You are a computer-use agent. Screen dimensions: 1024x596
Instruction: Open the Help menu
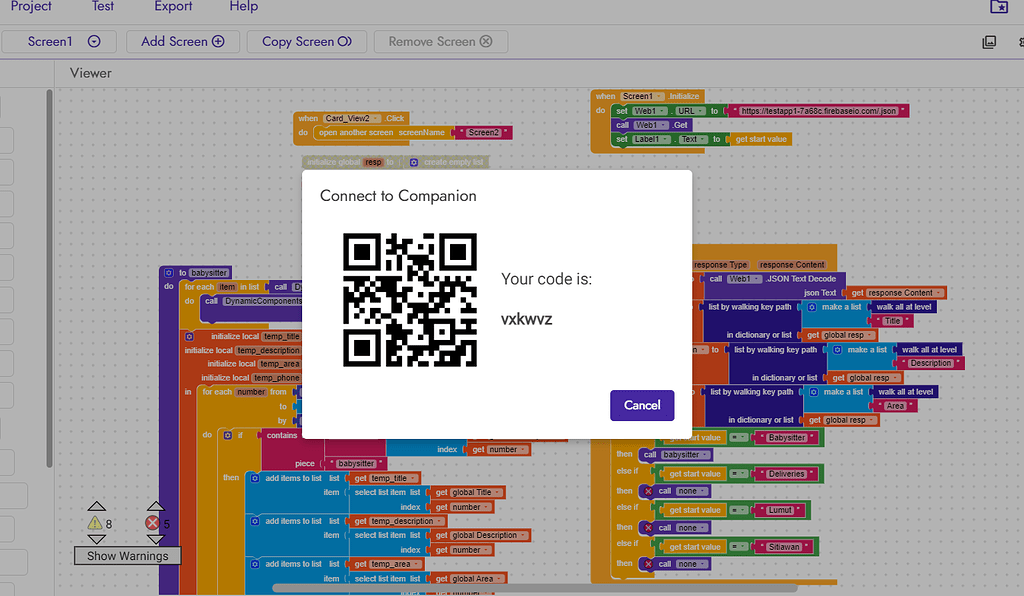point(244,7)
